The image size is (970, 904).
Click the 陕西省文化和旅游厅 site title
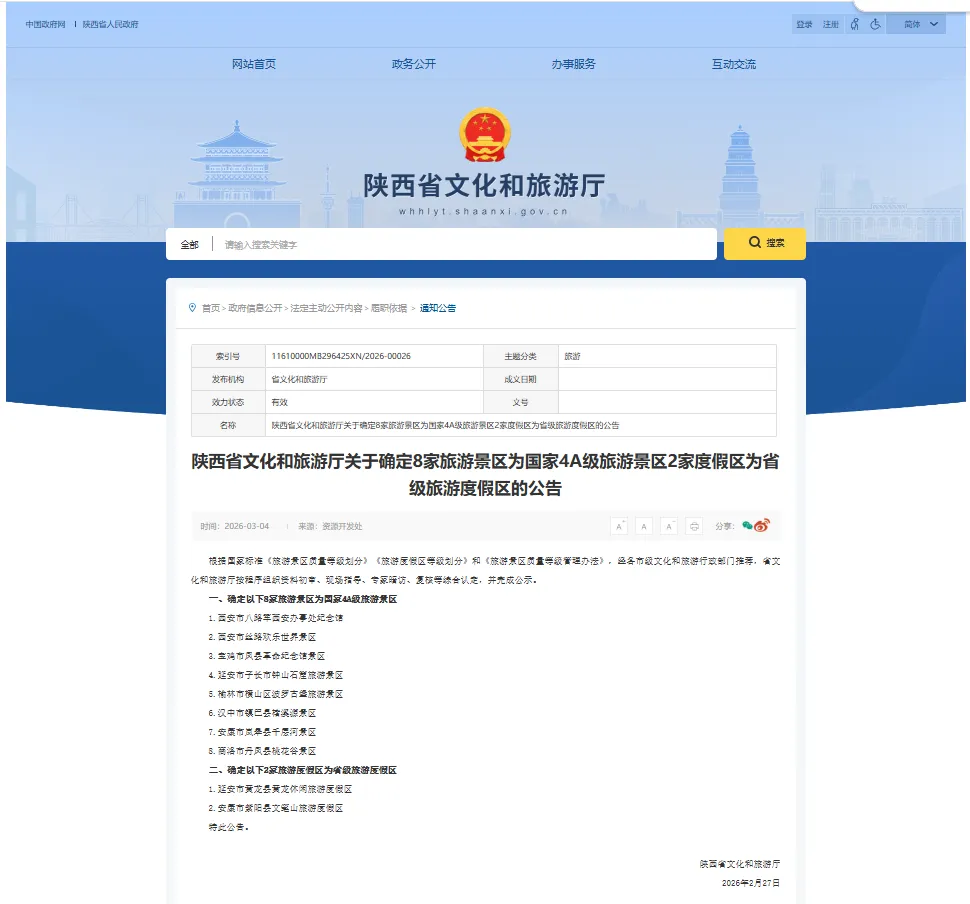pos(484,185)
